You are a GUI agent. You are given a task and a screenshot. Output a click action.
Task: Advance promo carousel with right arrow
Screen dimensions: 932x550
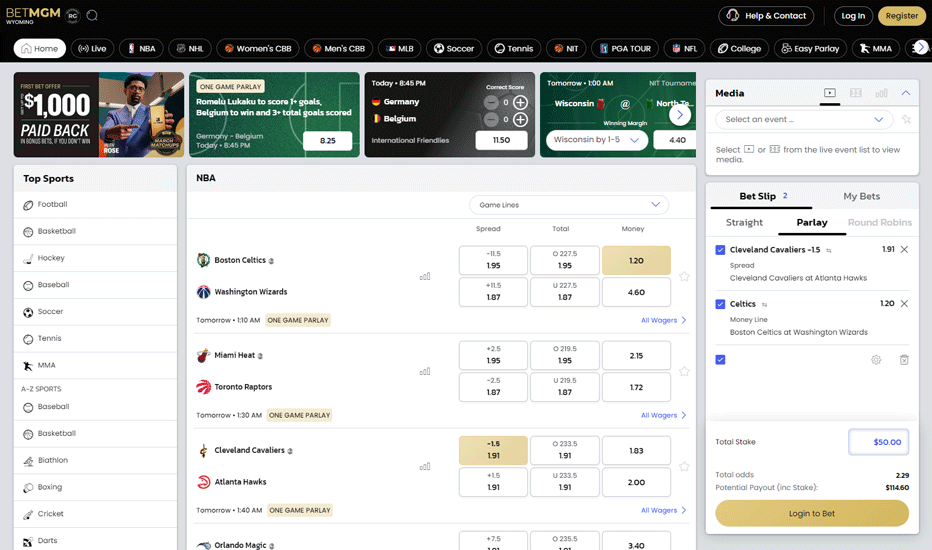tap(680, 115)
